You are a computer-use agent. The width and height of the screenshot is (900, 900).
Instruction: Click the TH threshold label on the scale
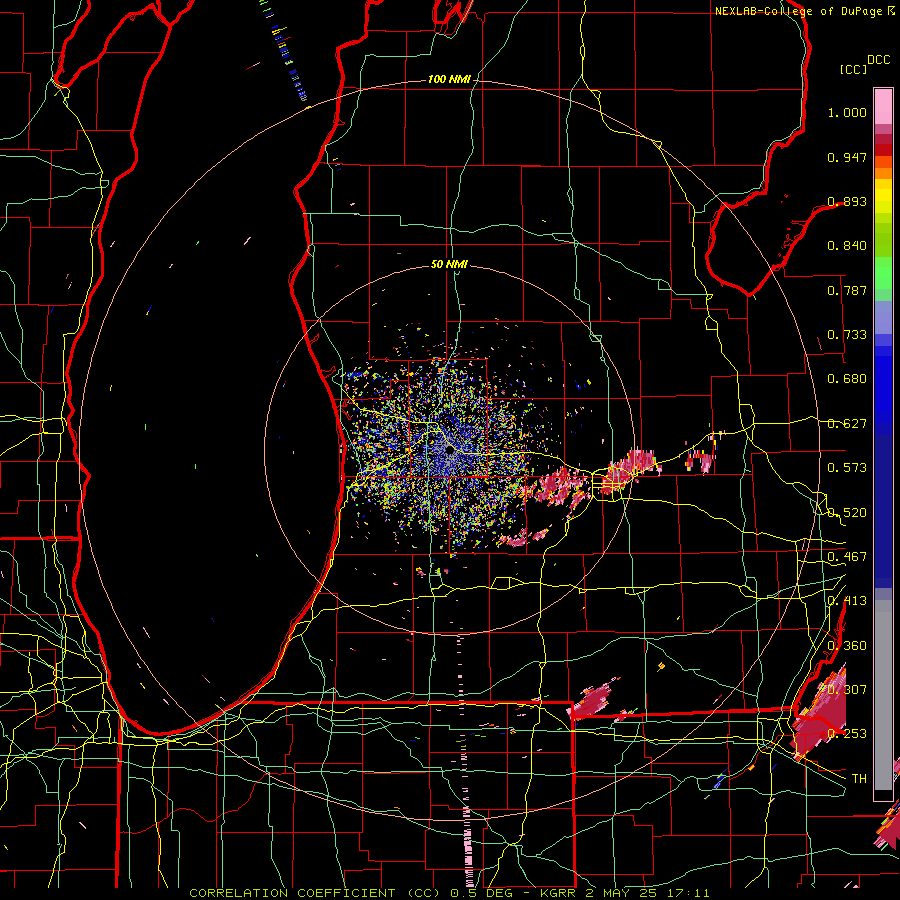pos(859,779)
